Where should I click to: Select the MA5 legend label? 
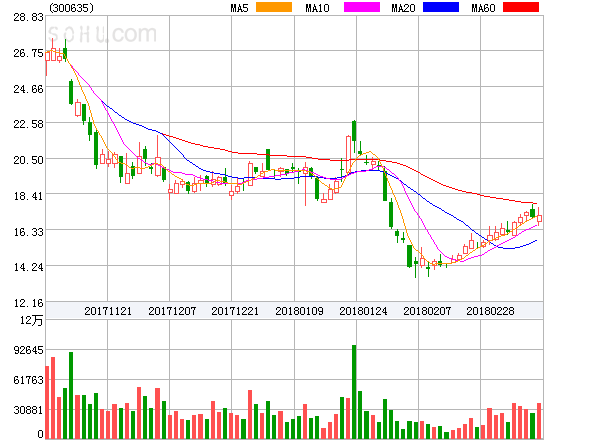tap(239, 8)
